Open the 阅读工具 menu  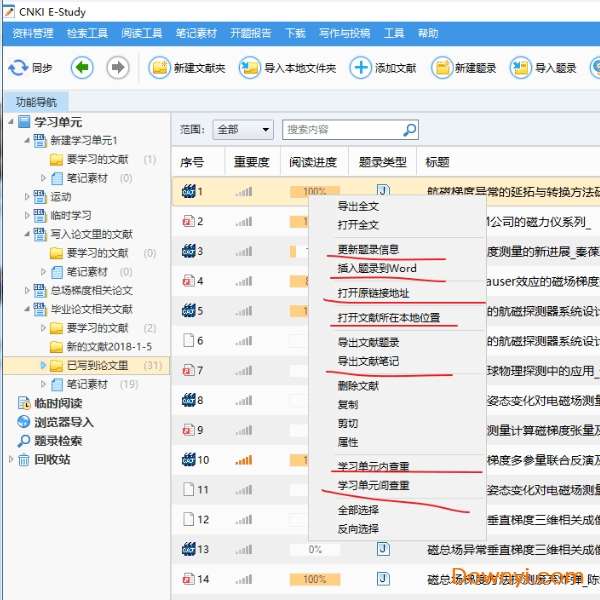142,34
